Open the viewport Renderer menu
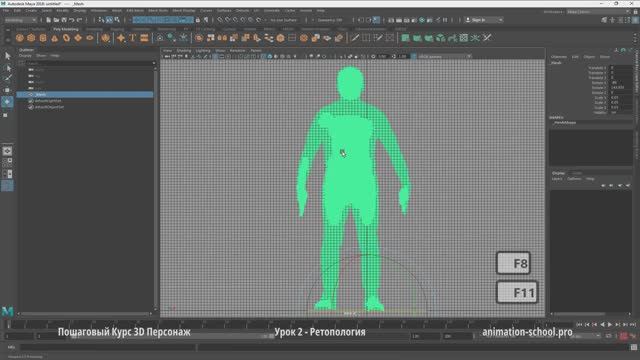The image size is (640, 360). tap(238, 51)
